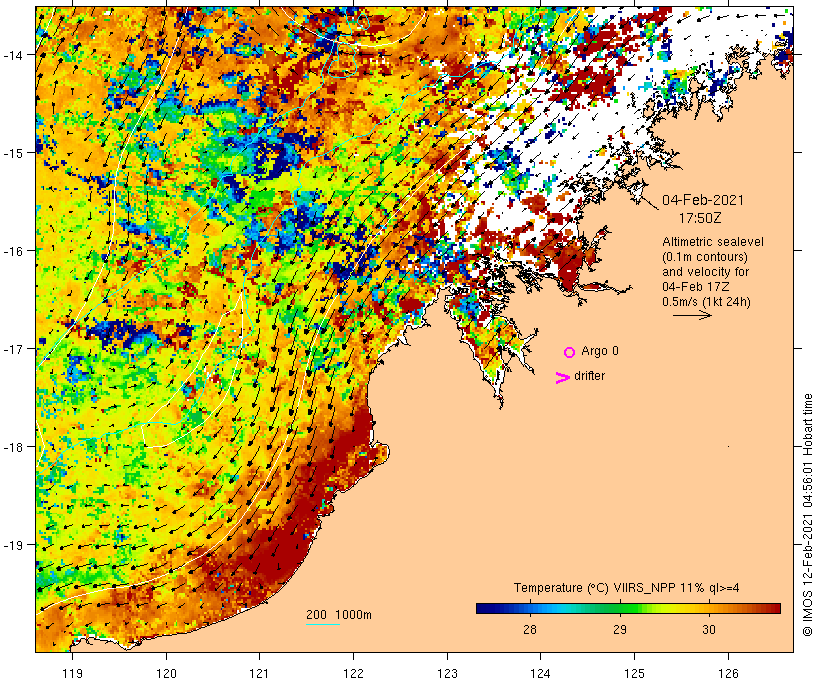The image size is (820, 680).
Task: Click the '0.5m/s (1kt 24h)' text
Action: pos(706,302)
